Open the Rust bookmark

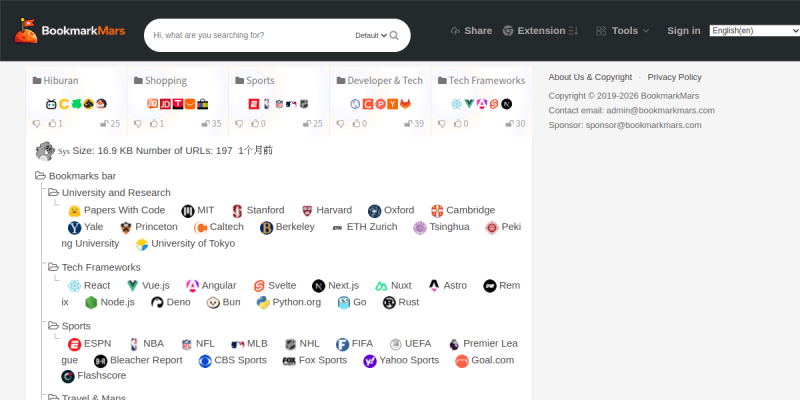coord(401,303)
